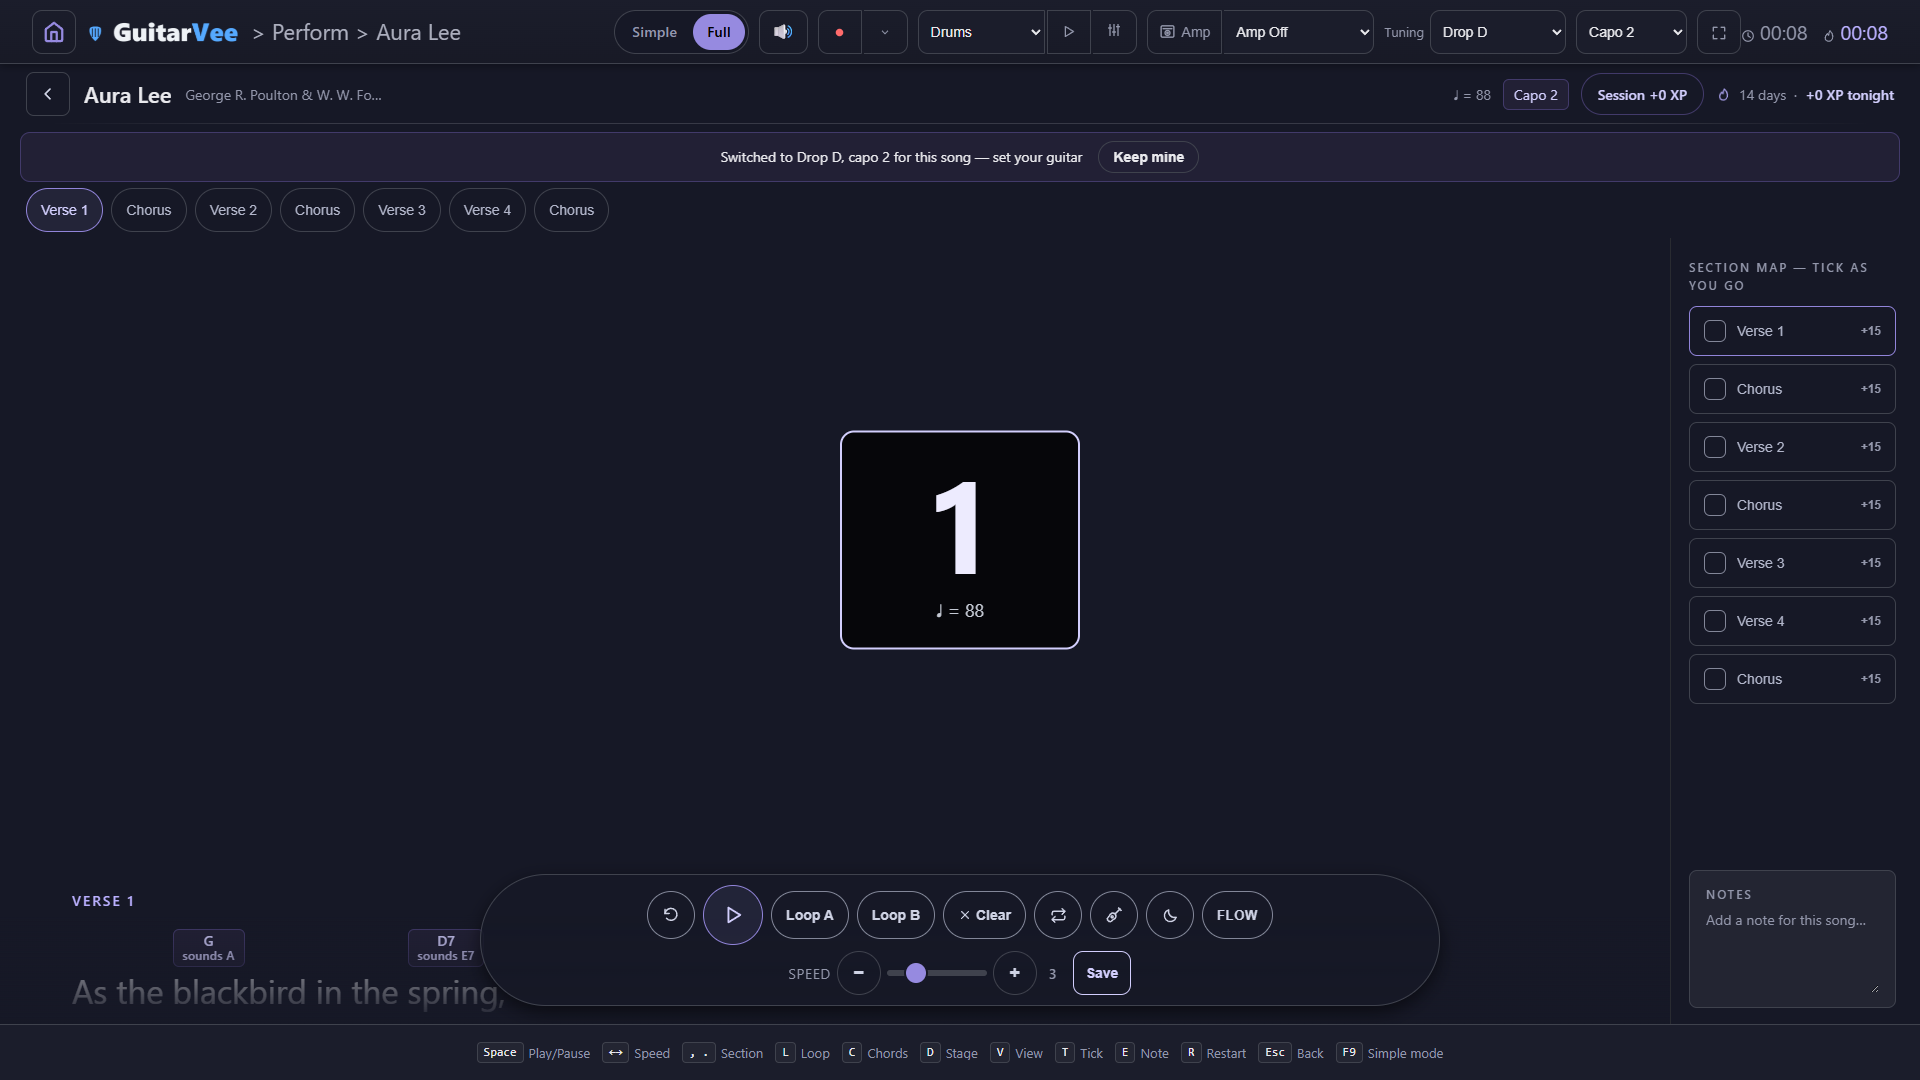Click the Keep mine button
Viewport: 1920px width, 1080px height.
click(1148, 157)
